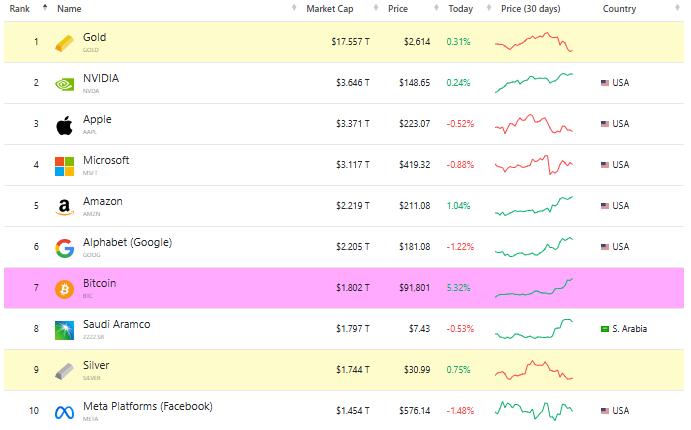Image resolution: width=691 pixels, height=430 pixels.
Task: Click Silver price $30.99
Action: tap(417, 370)
